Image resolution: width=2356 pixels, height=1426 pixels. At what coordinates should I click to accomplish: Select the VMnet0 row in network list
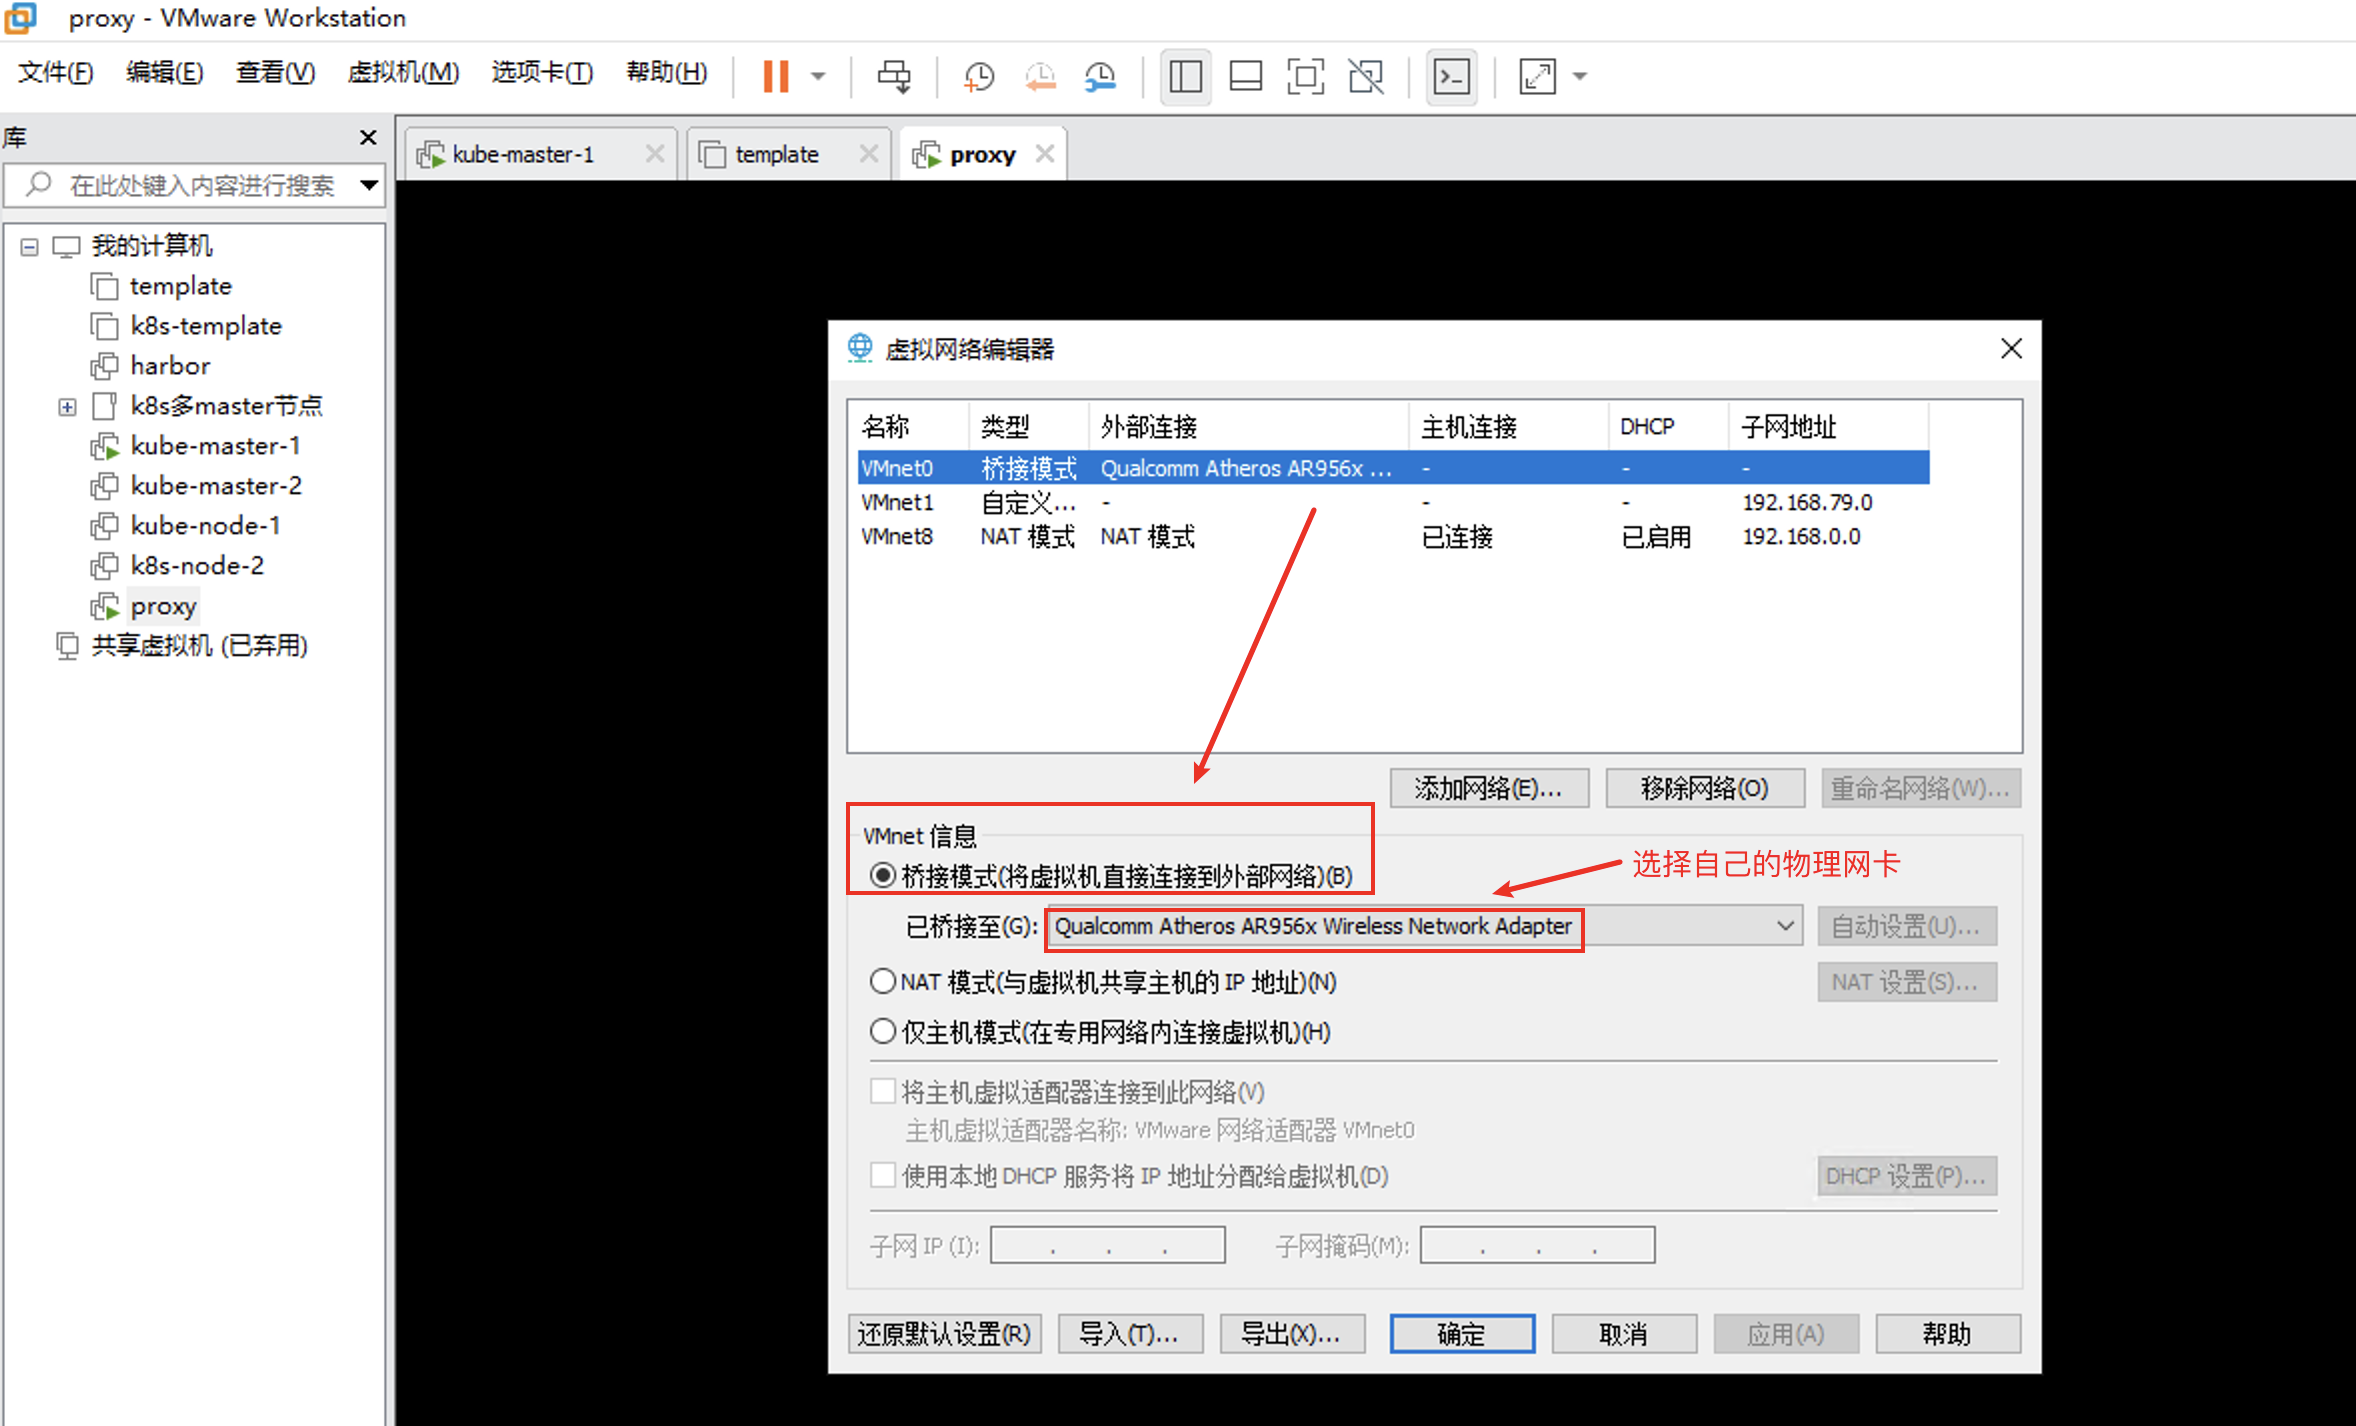pos(1393,468)
